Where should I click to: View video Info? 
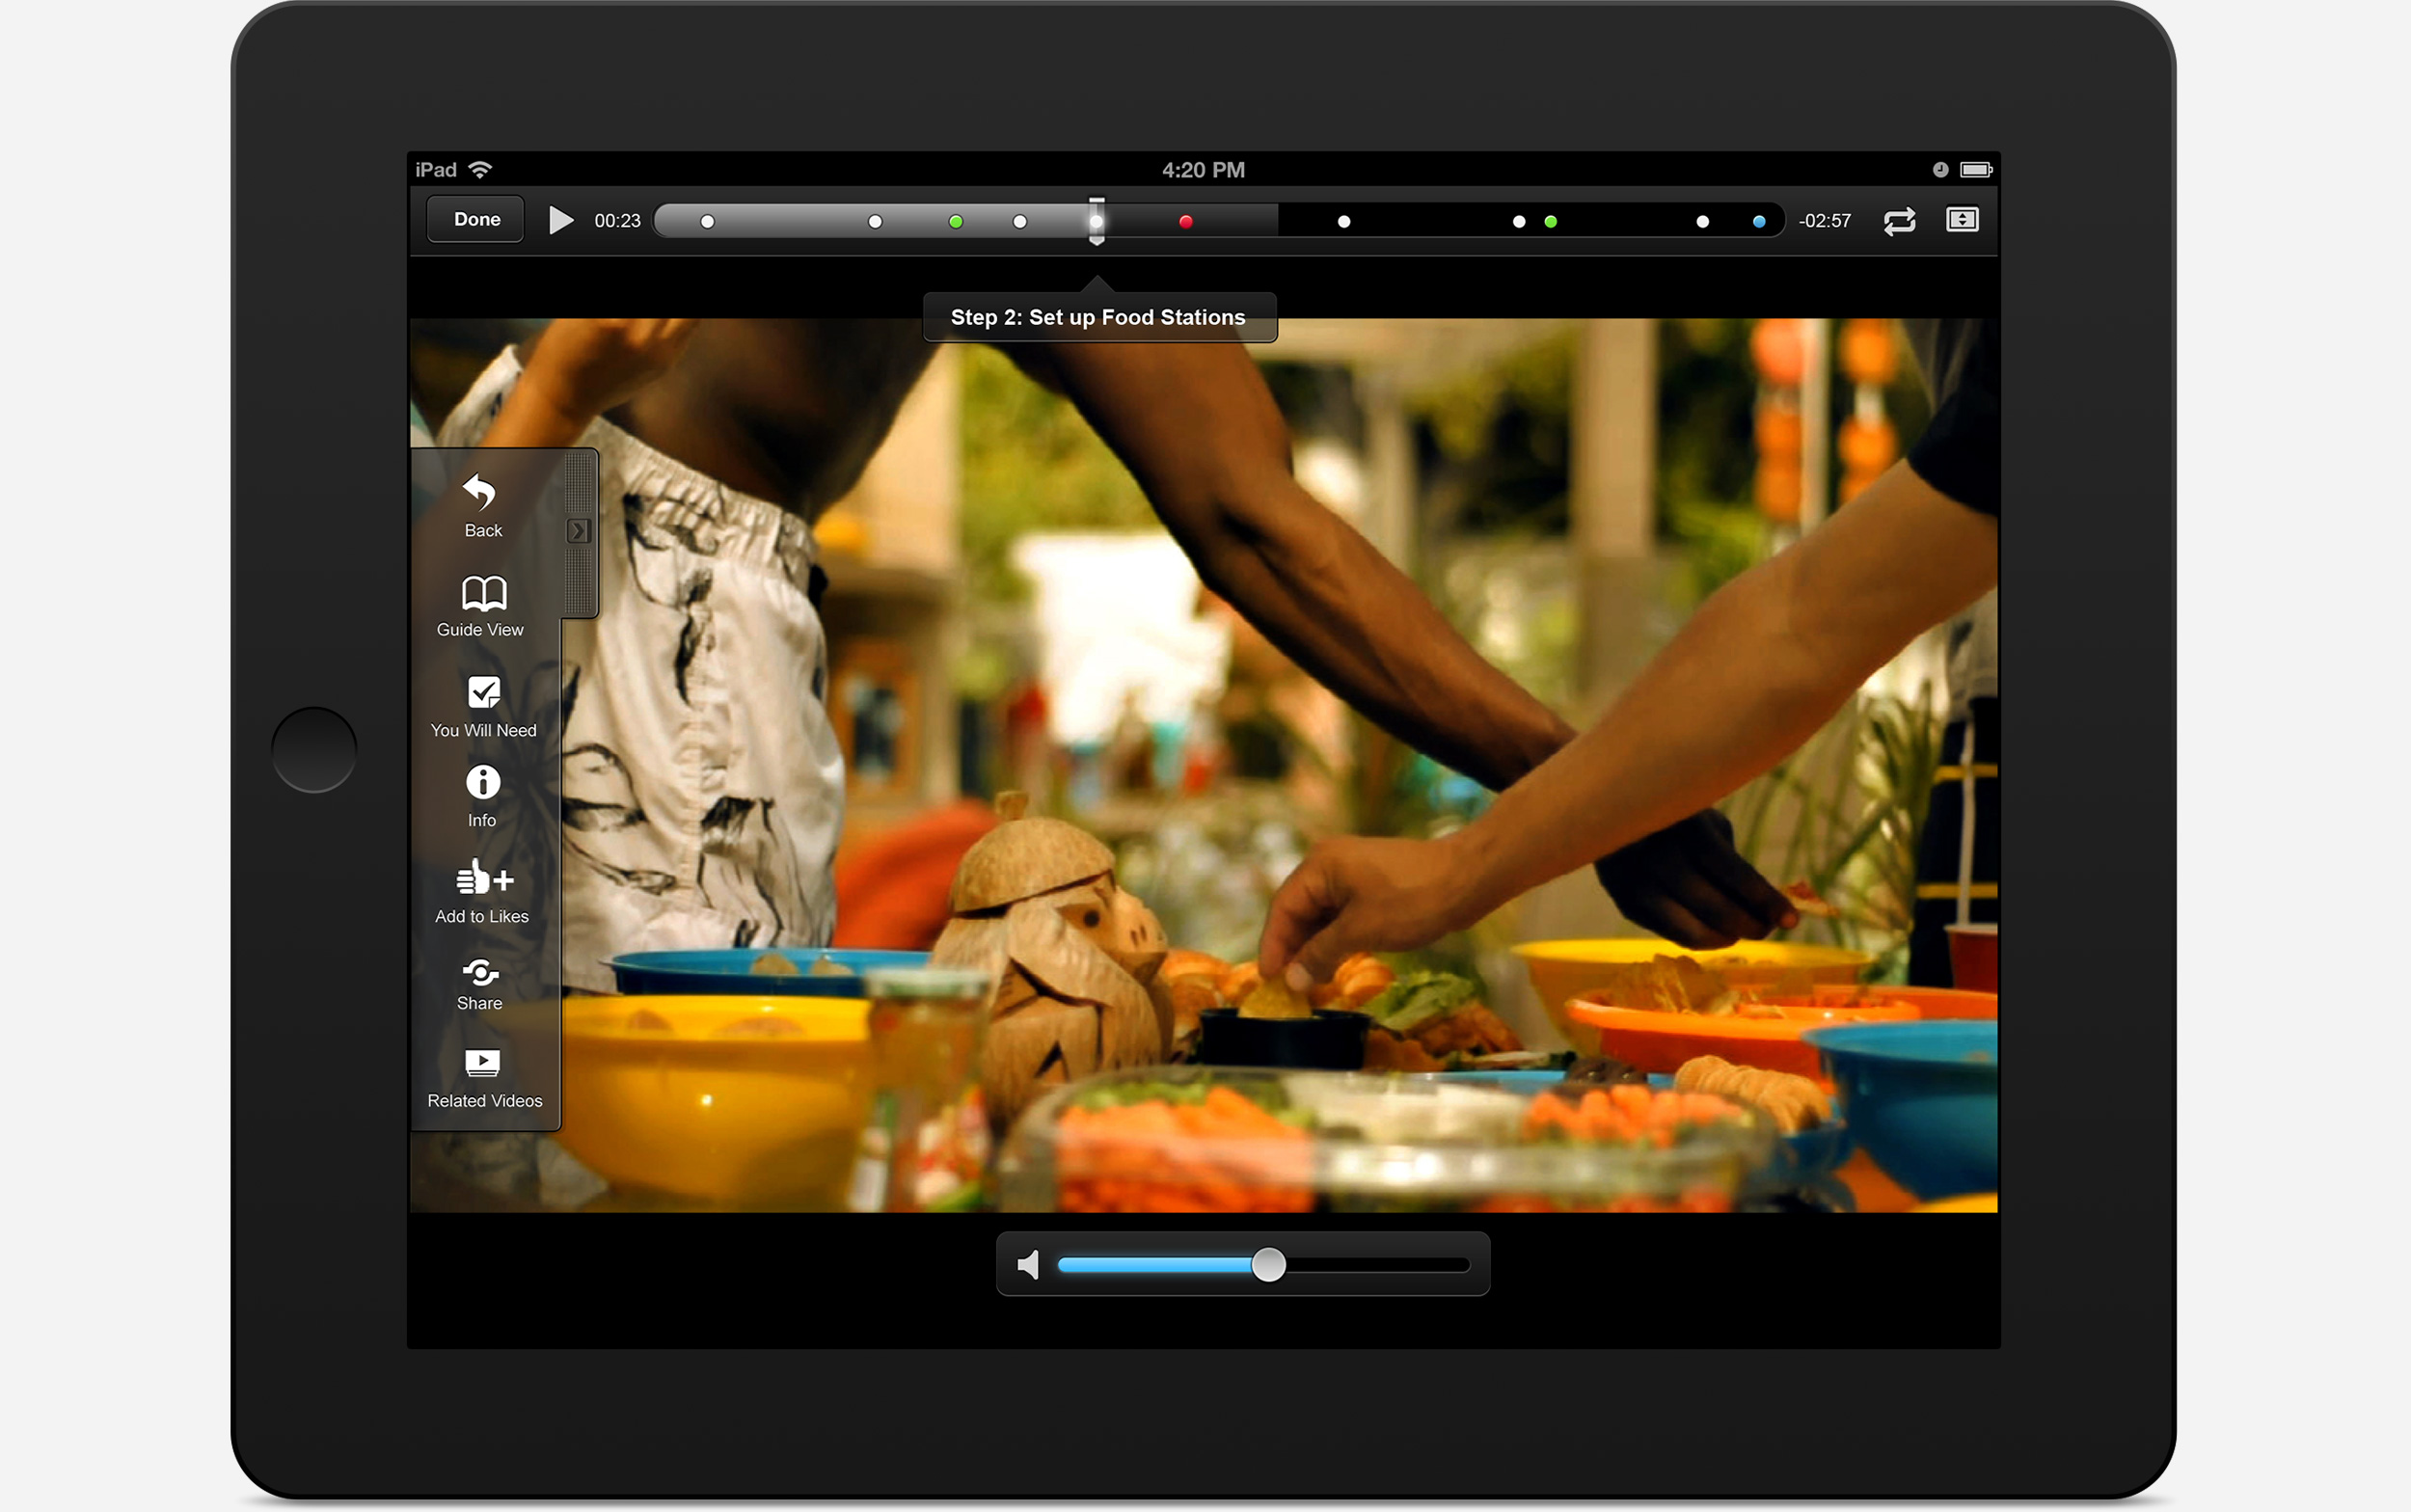point(483,795)
